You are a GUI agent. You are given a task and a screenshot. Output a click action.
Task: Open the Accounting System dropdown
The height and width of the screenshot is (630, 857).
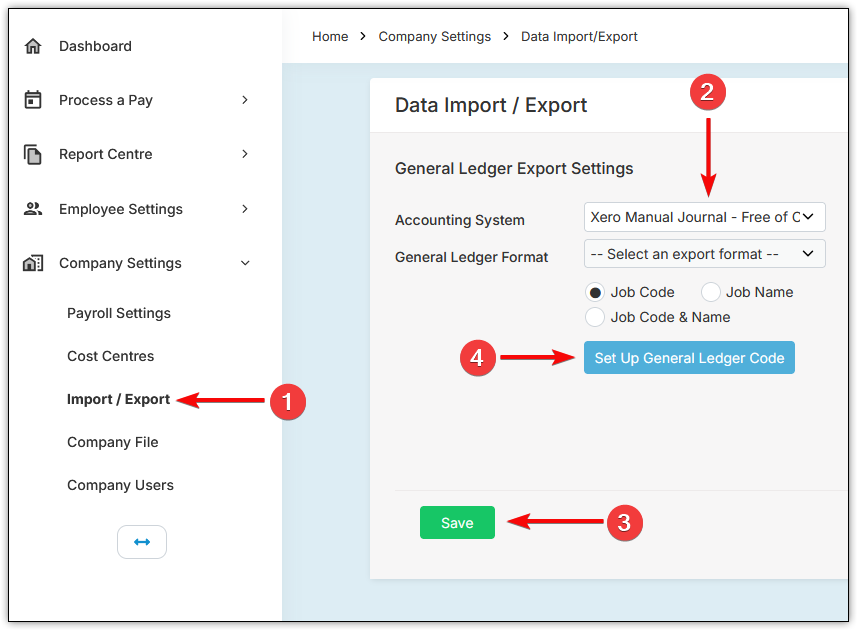pyautogui.click(x=704, y=216)
